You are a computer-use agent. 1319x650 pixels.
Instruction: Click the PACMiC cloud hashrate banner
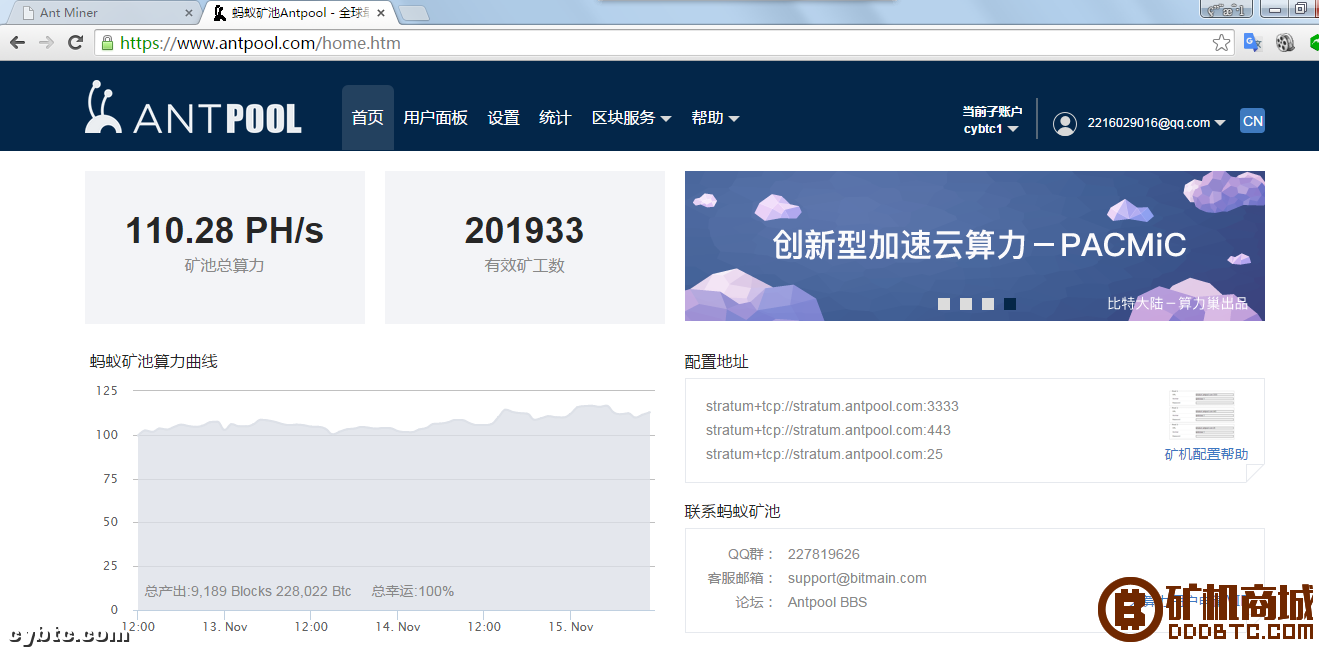tap(975, 246)
